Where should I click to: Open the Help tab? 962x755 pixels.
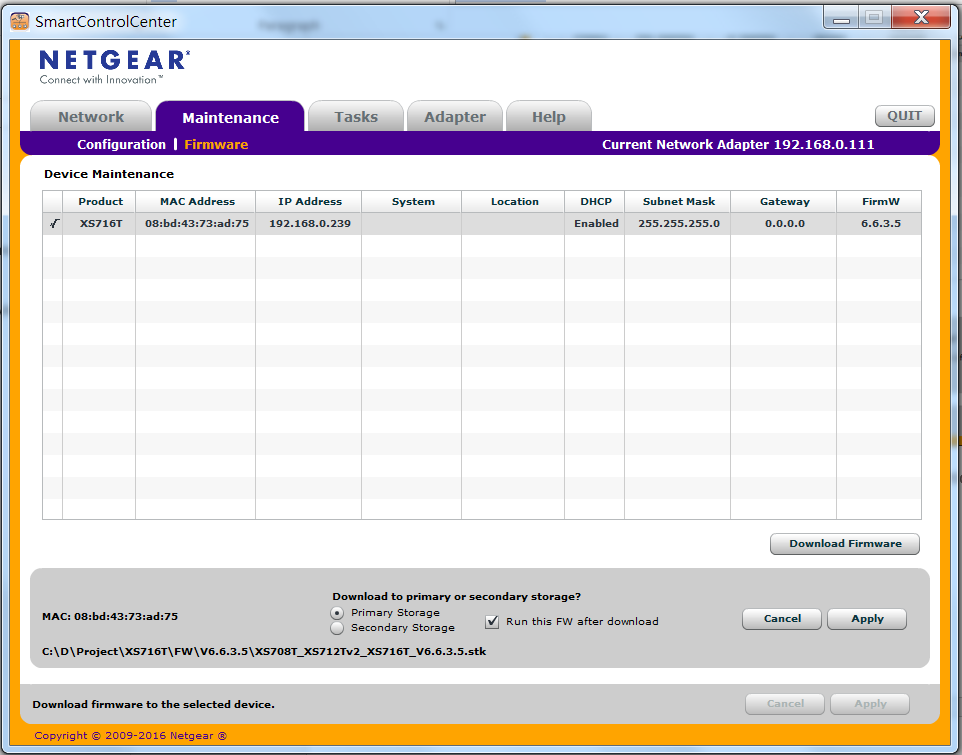[548, 117]
